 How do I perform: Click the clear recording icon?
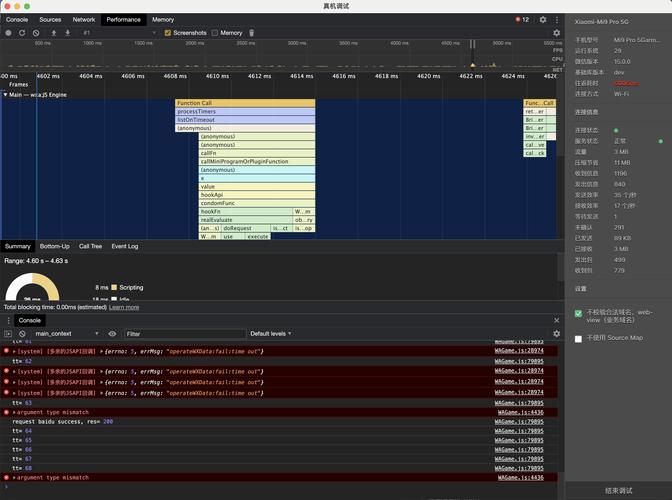pos(36,33)
